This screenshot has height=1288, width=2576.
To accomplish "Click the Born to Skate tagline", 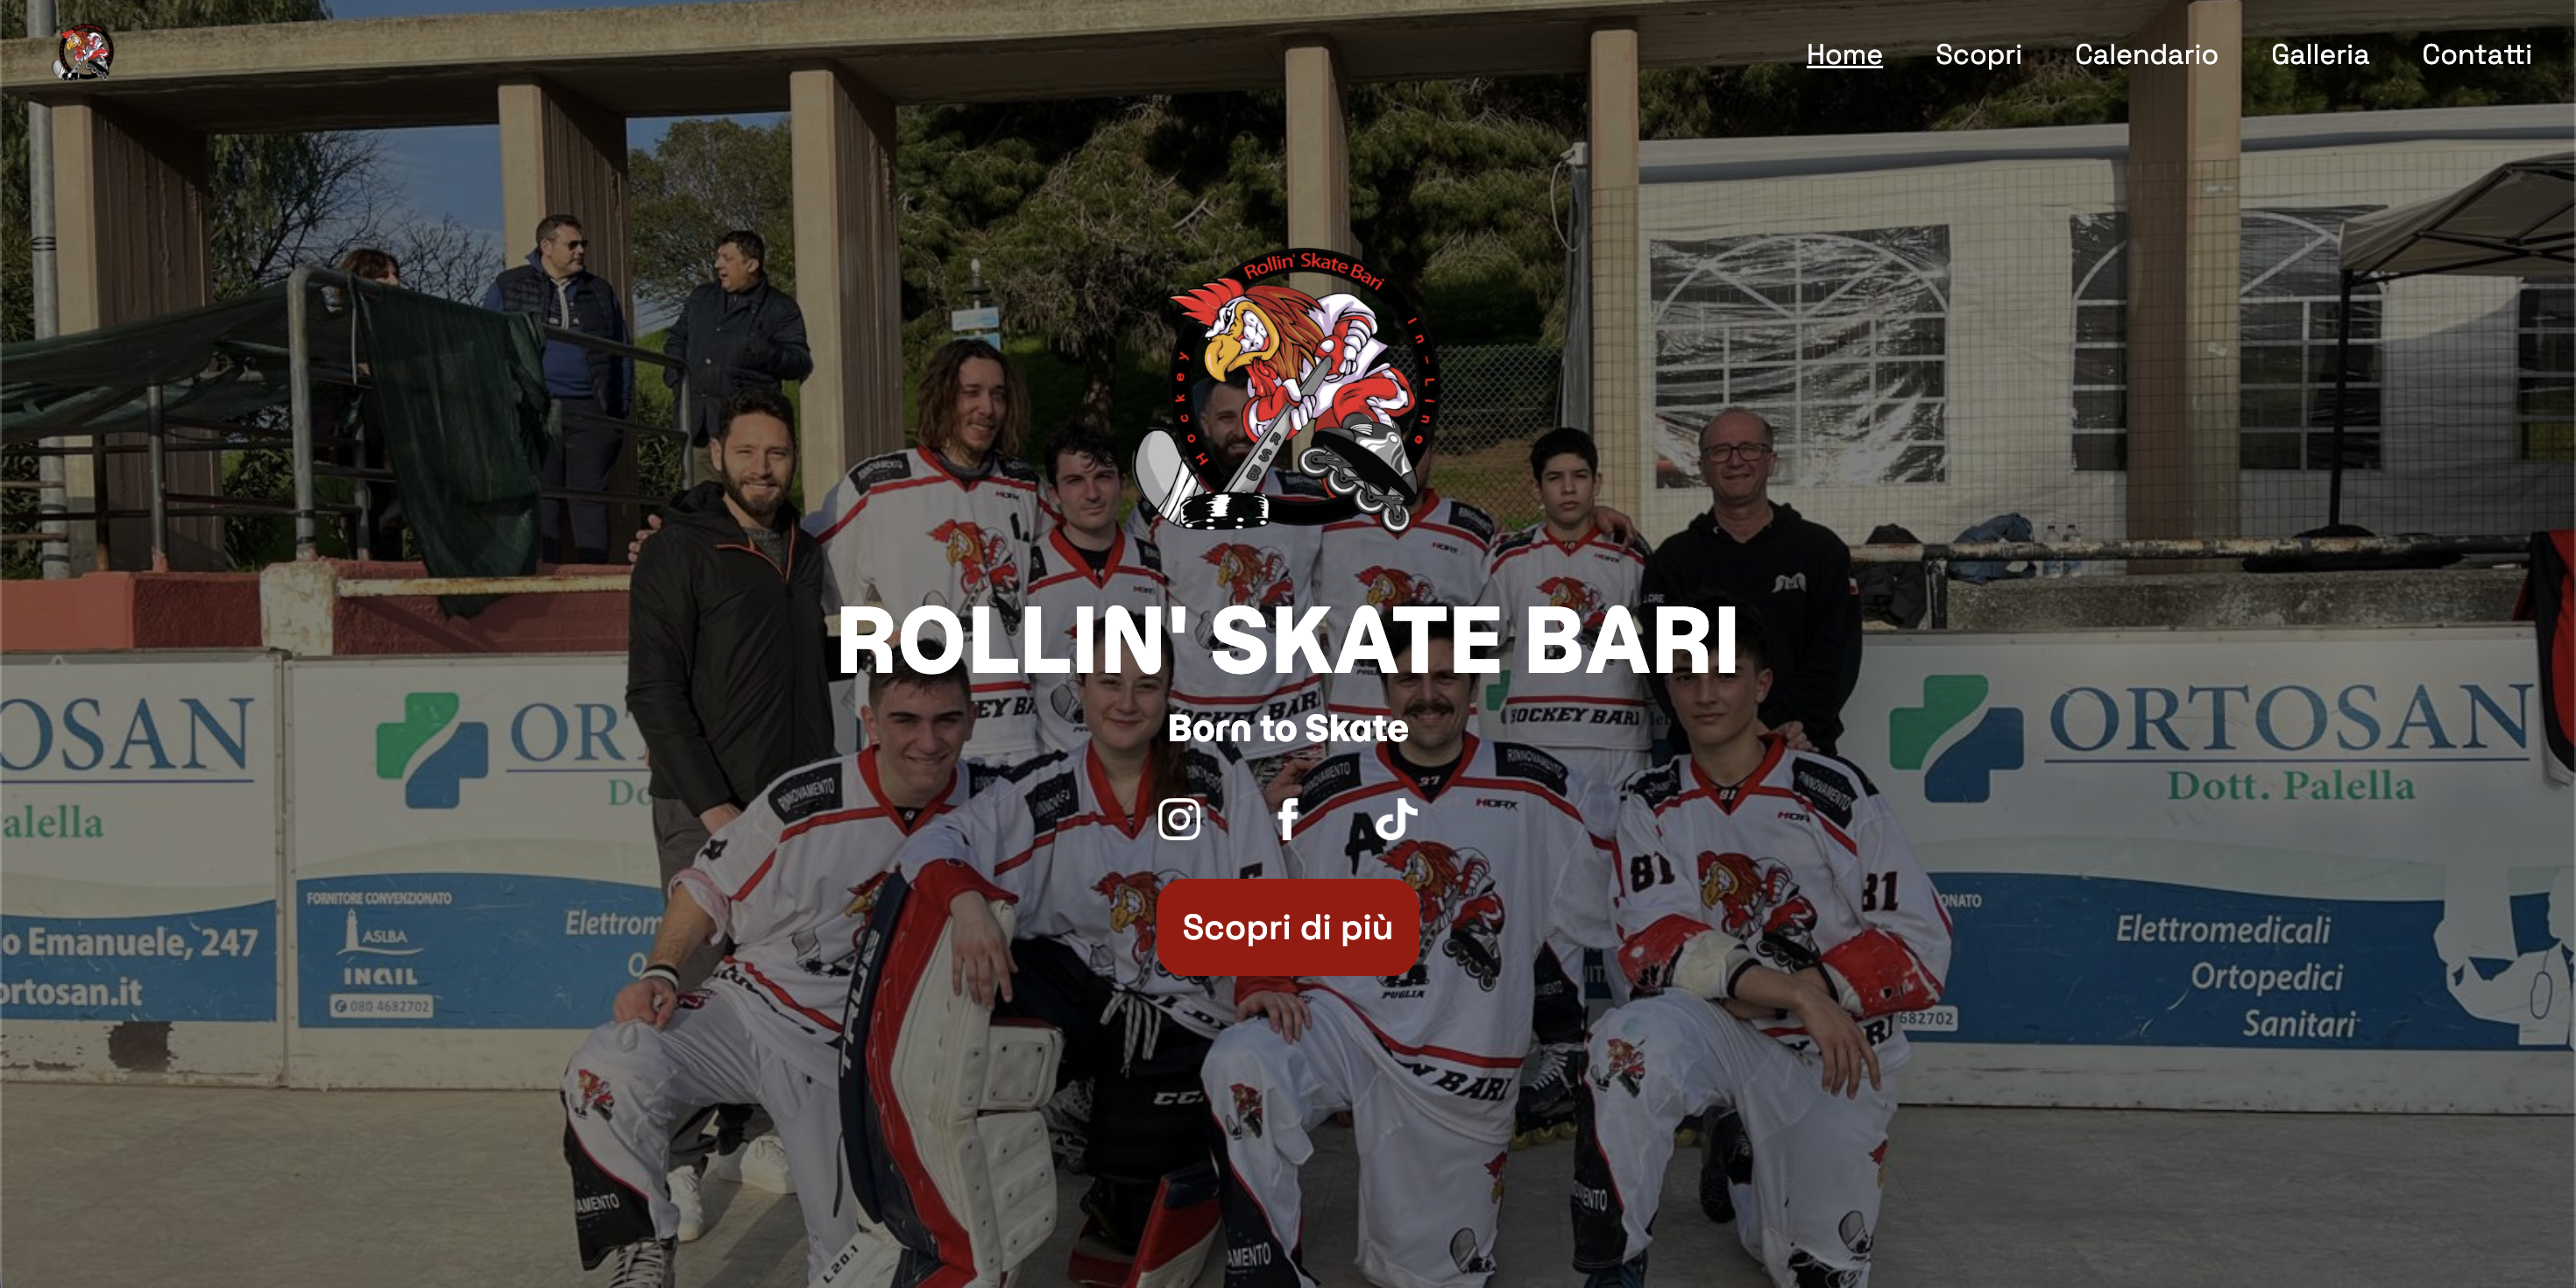I will [1288, 728].
